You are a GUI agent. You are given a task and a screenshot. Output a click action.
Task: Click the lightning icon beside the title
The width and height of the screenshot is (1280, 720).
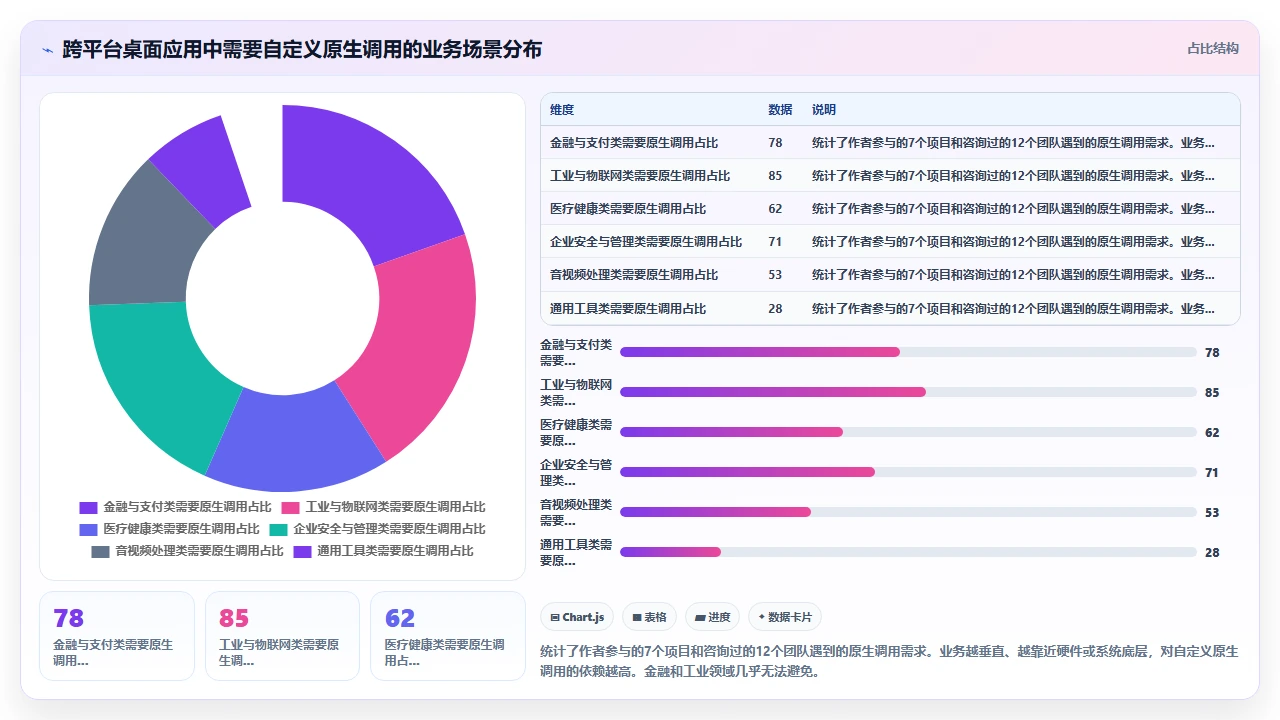pos(47,49)
